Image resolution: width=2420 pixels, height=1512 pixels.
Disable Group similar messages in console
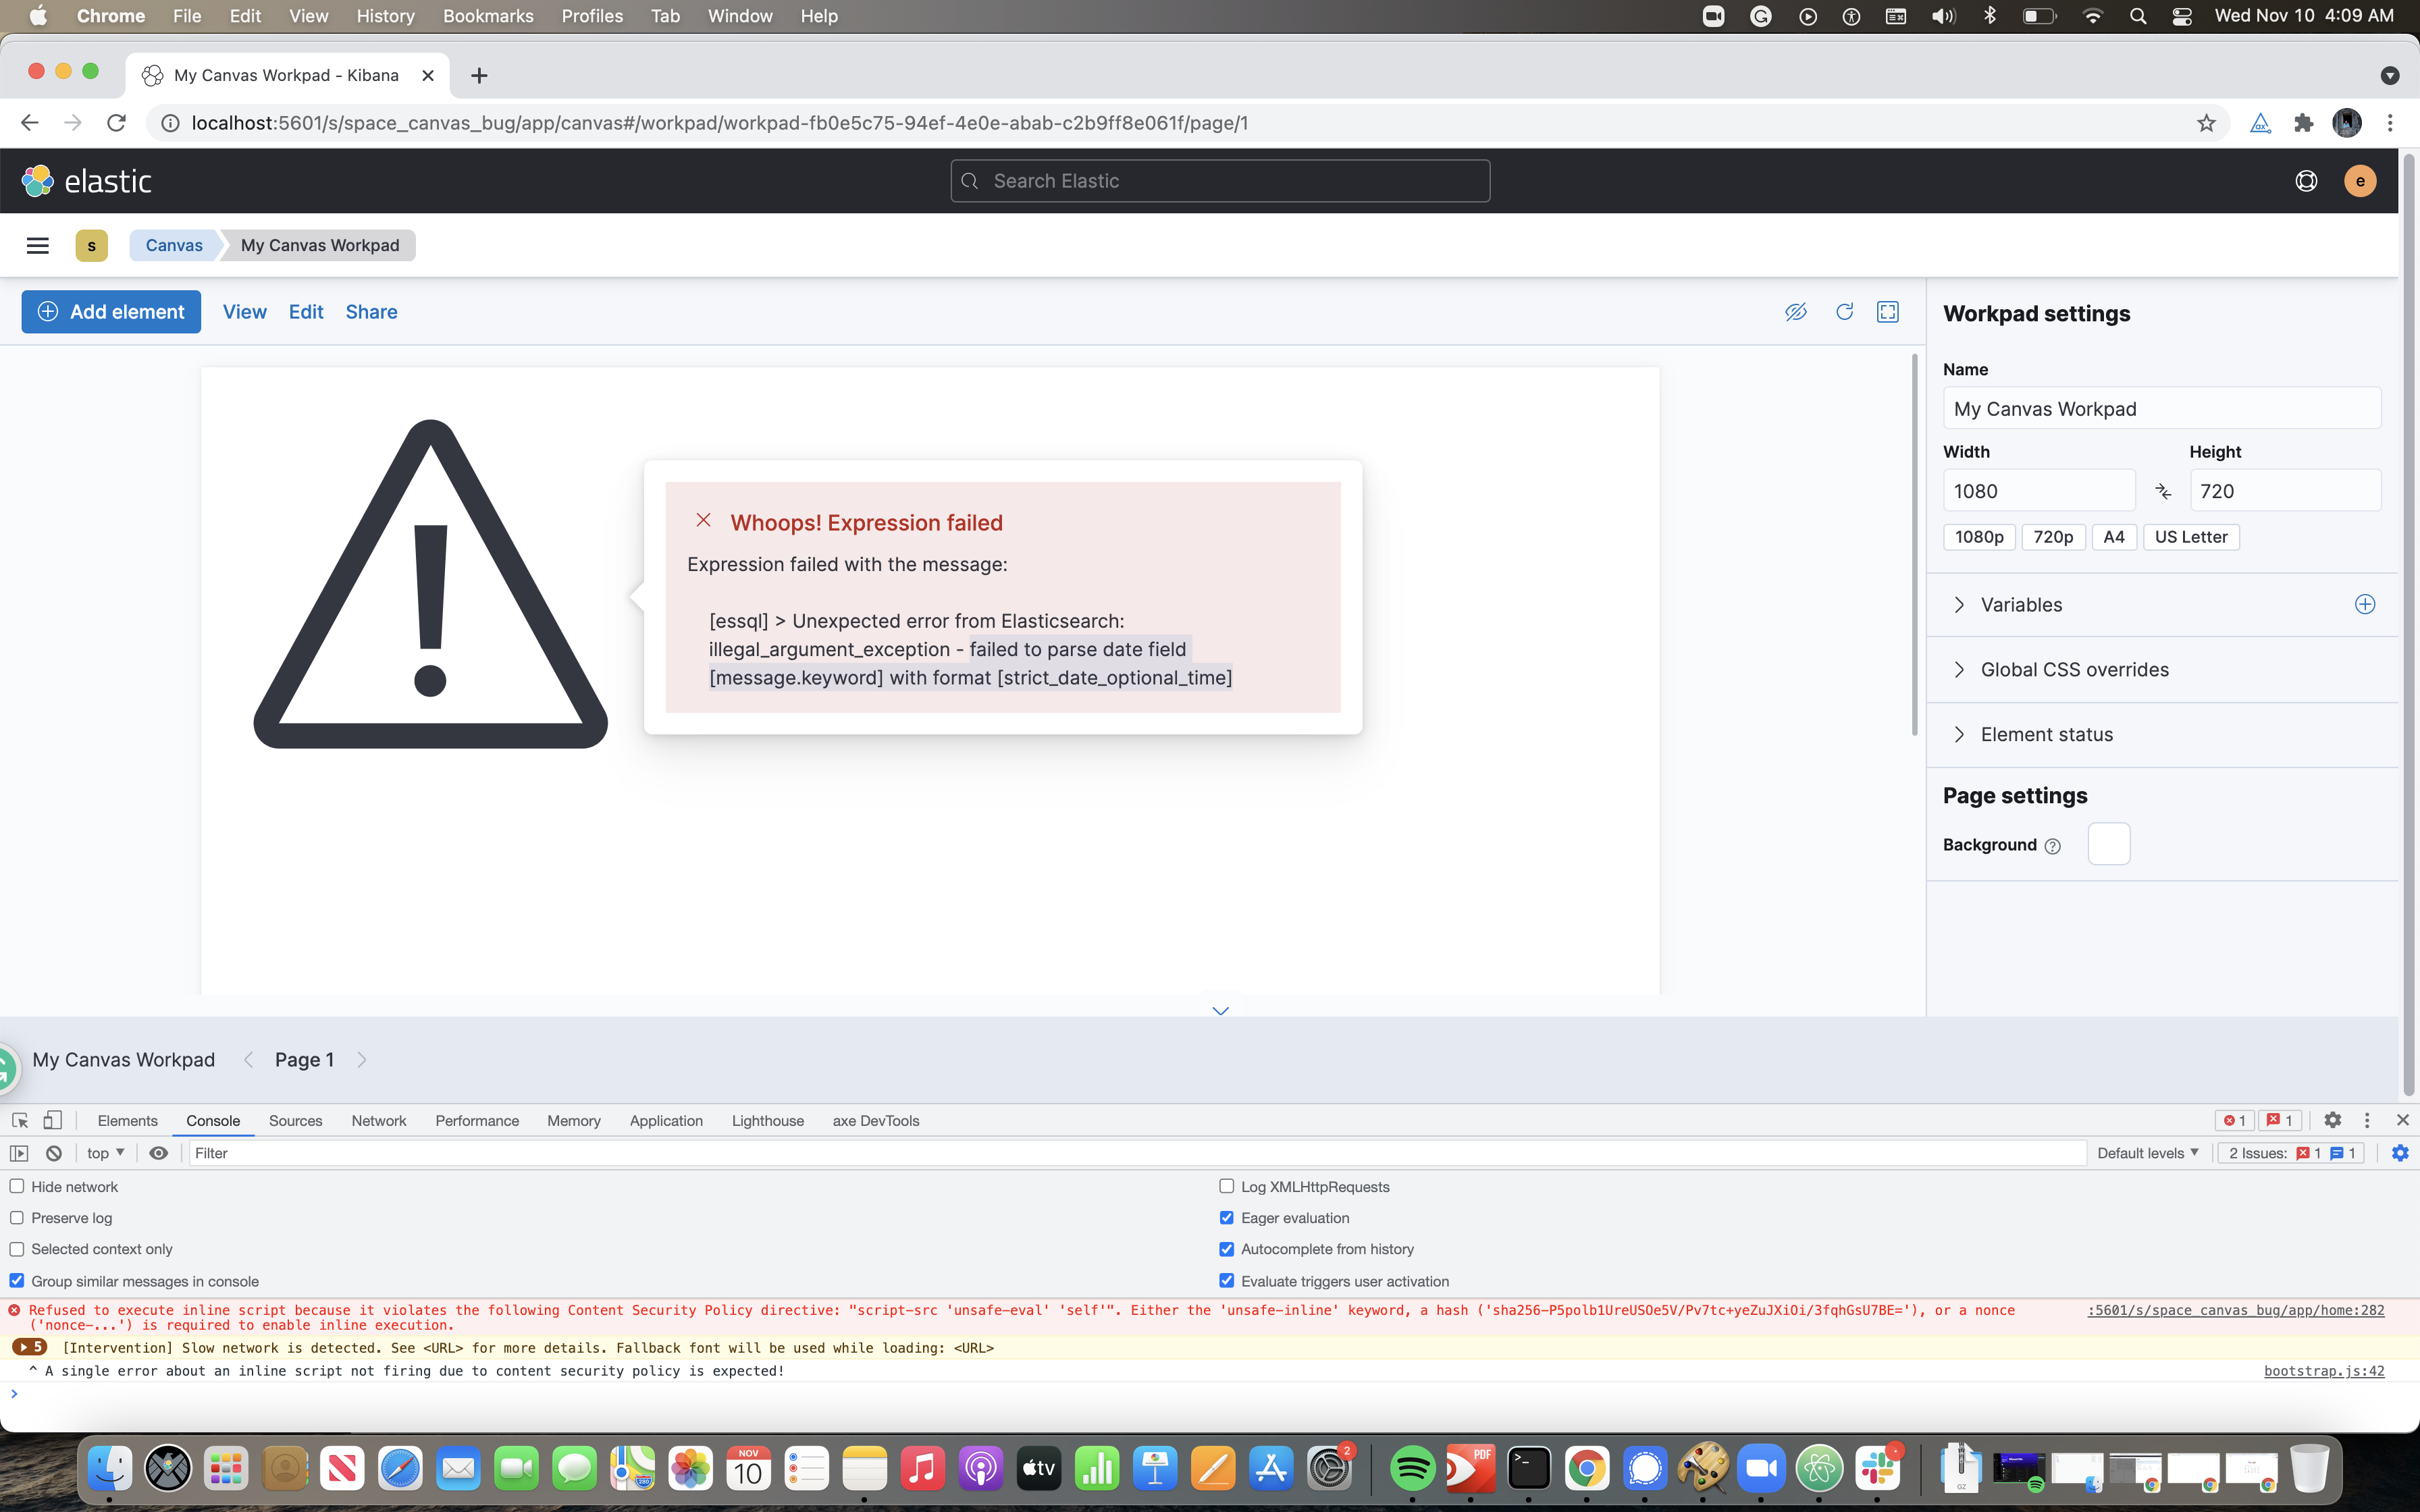(17, 1280)
